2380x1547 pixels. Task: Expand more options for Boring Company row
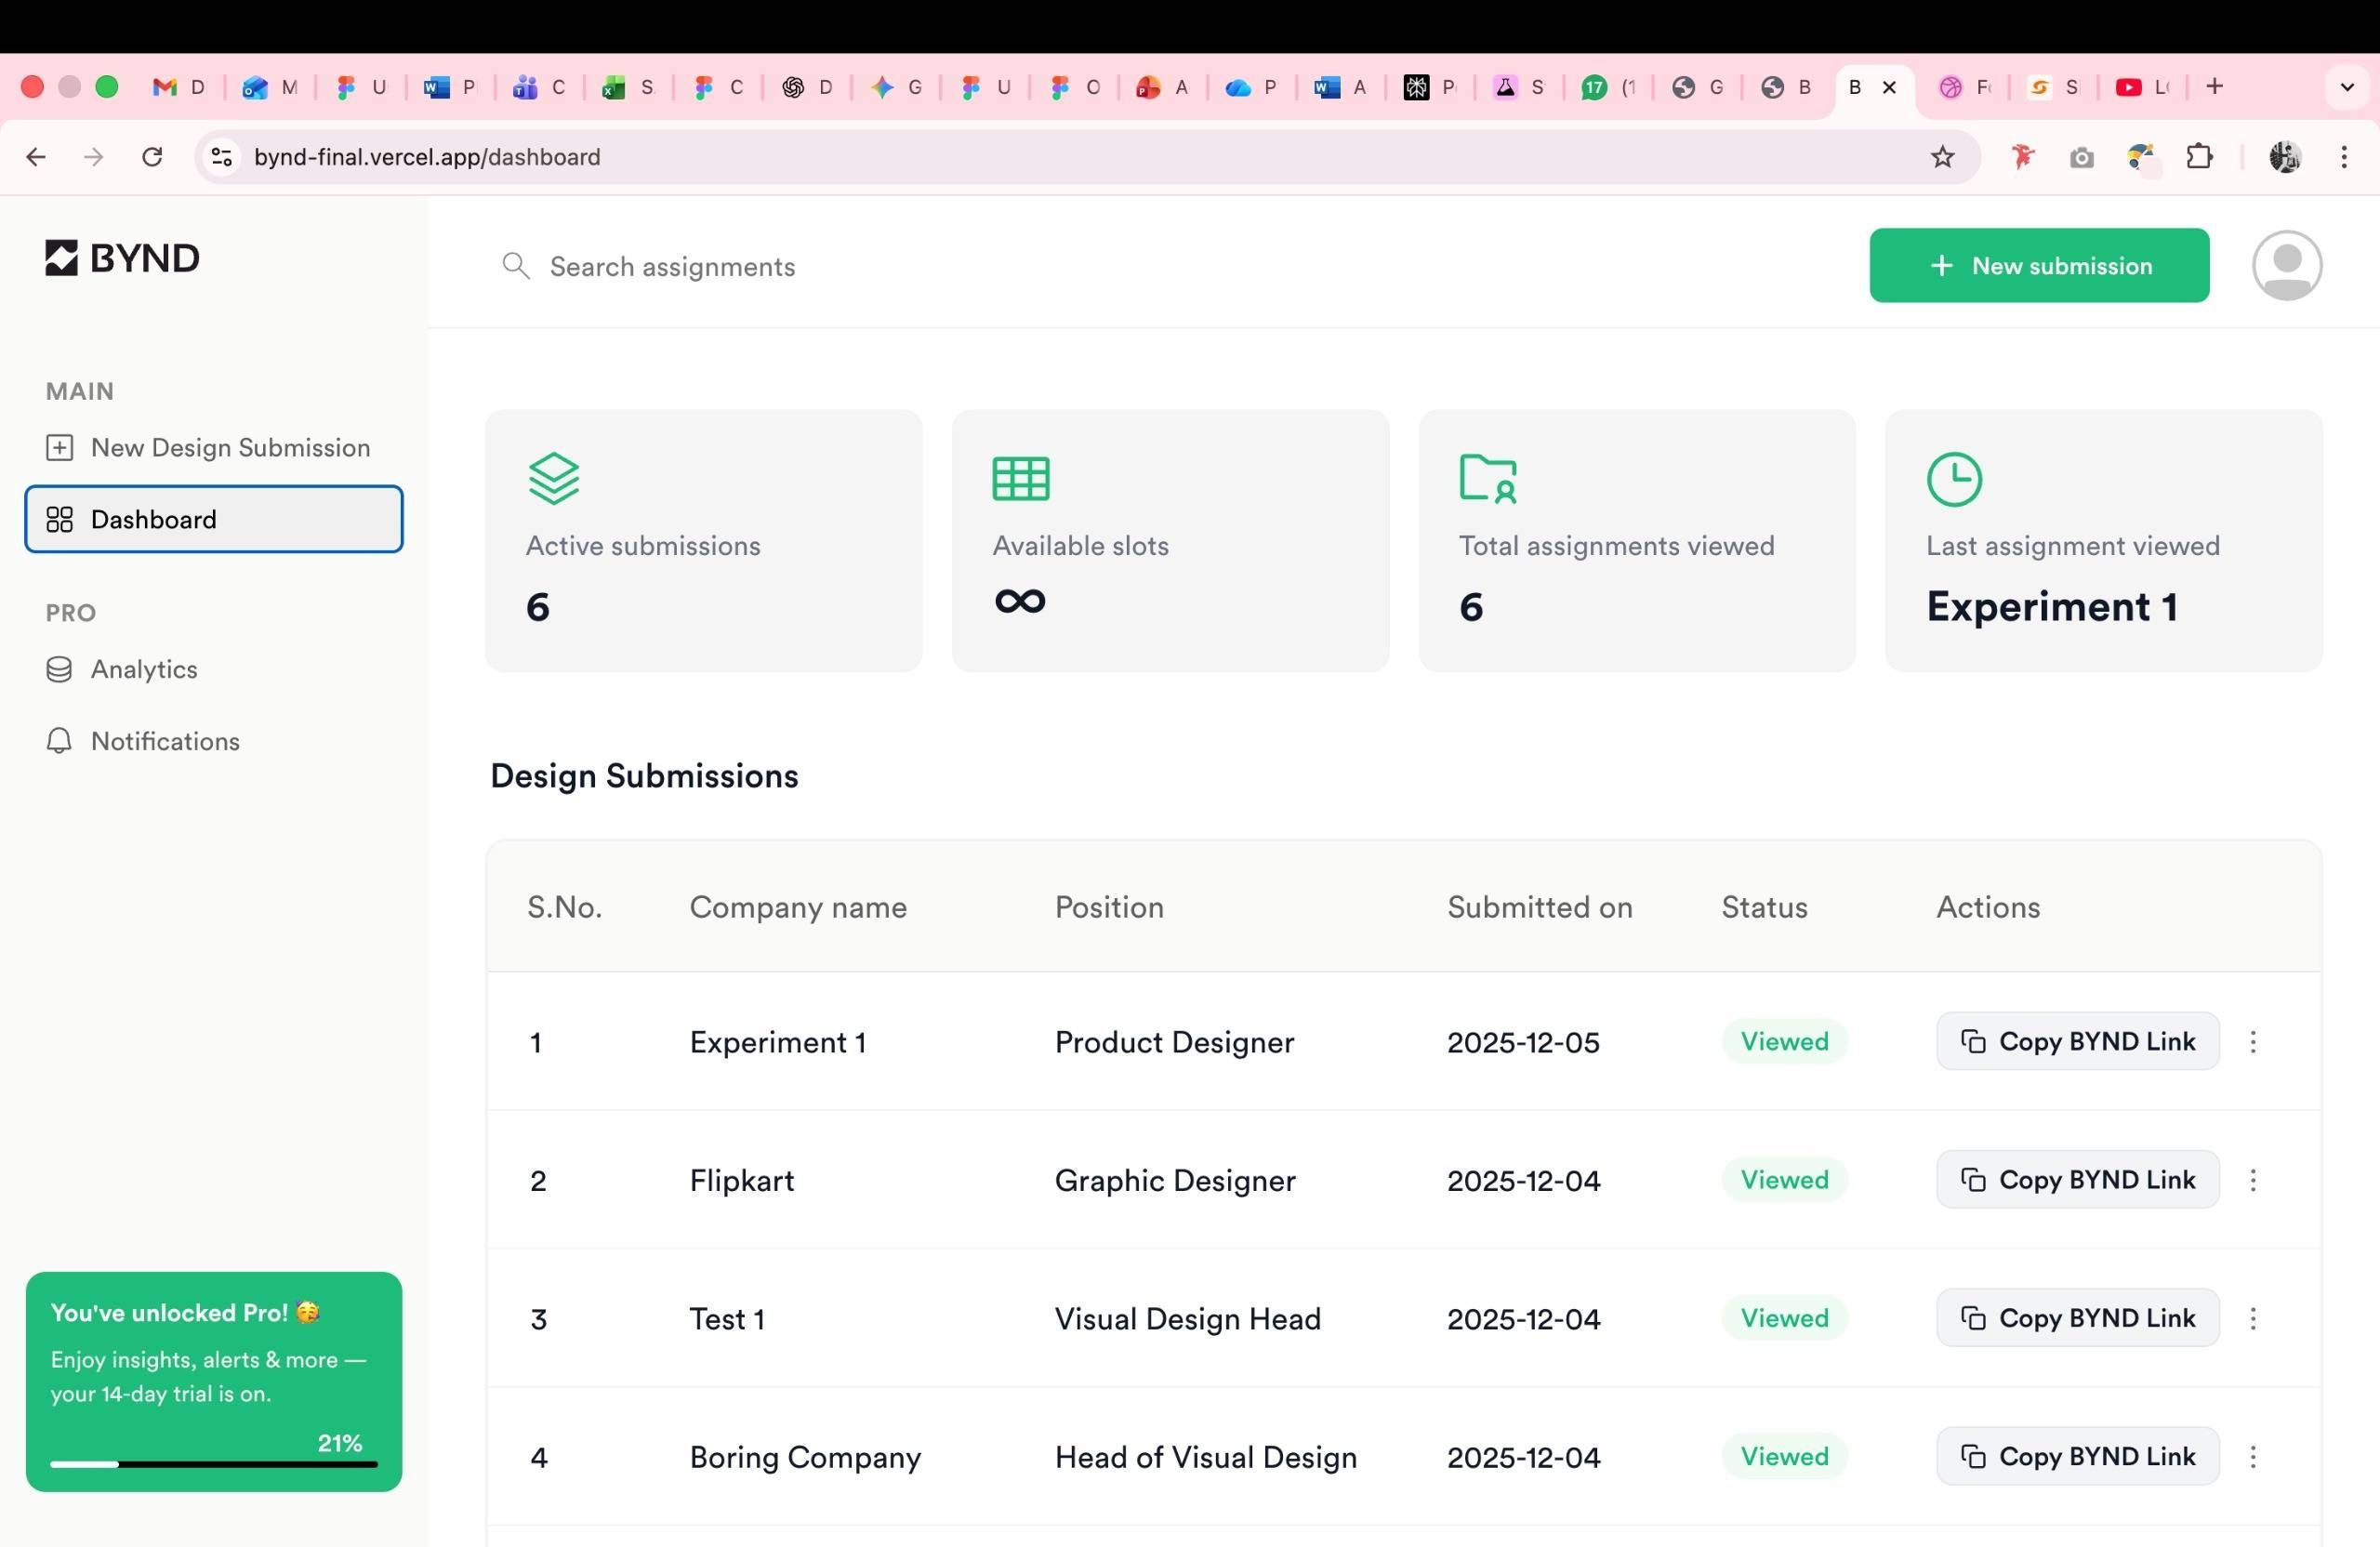pyautogui.click(x=2252, y=1457)
